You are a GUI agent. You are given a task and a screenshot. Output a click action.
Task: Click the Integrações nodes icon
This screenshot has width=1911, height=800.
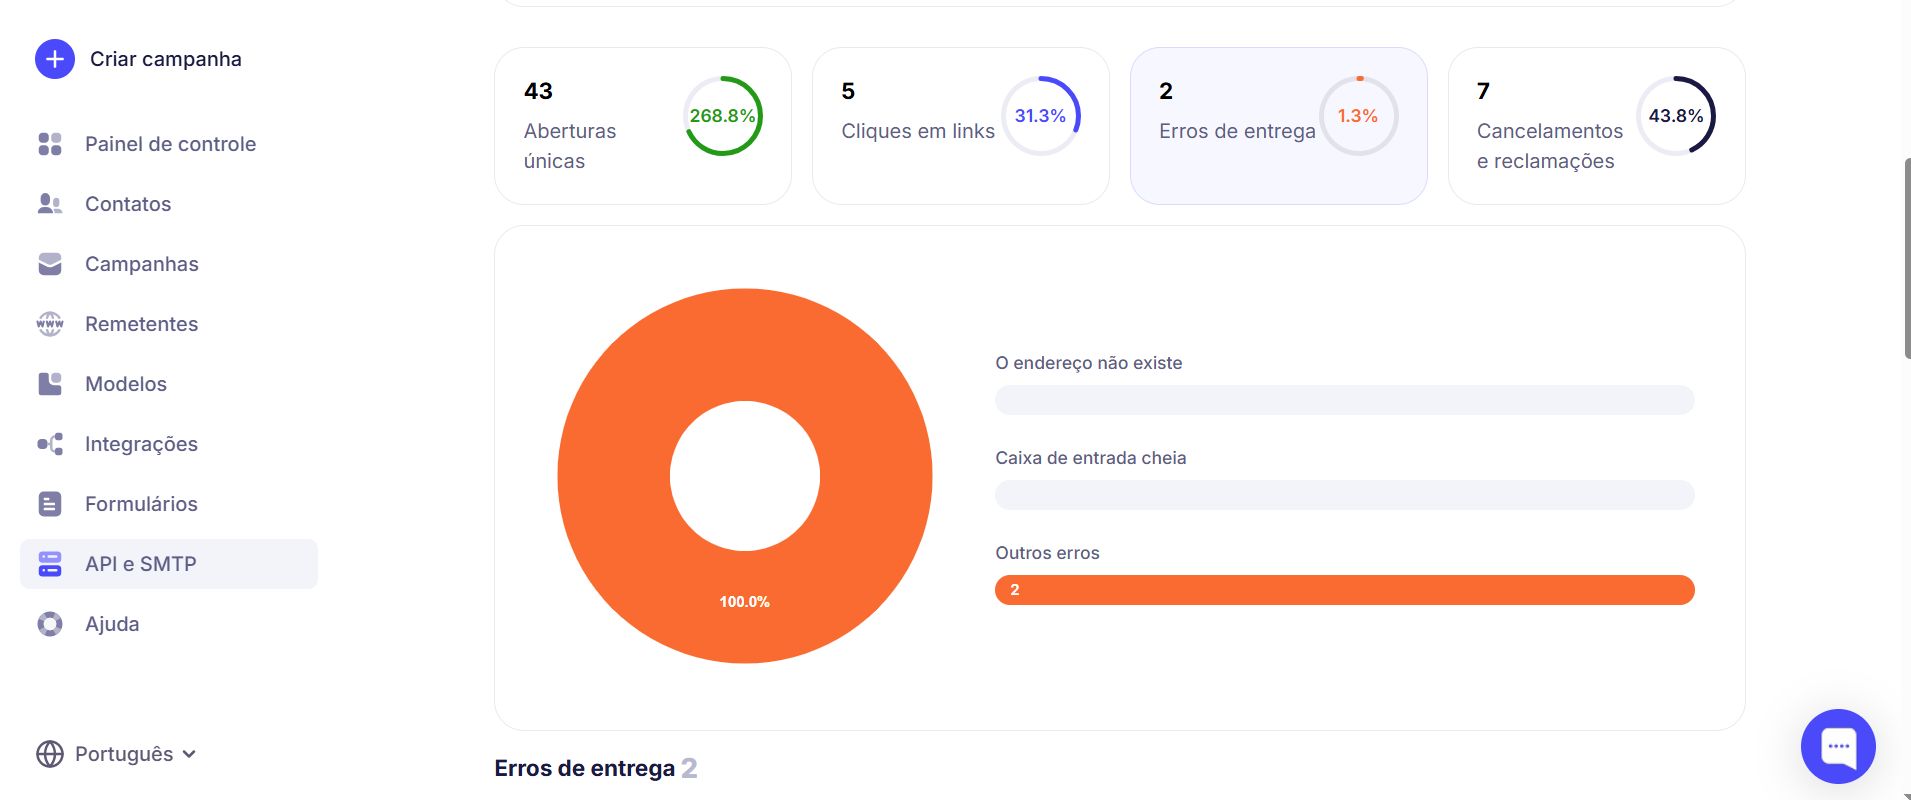point(50,444)
